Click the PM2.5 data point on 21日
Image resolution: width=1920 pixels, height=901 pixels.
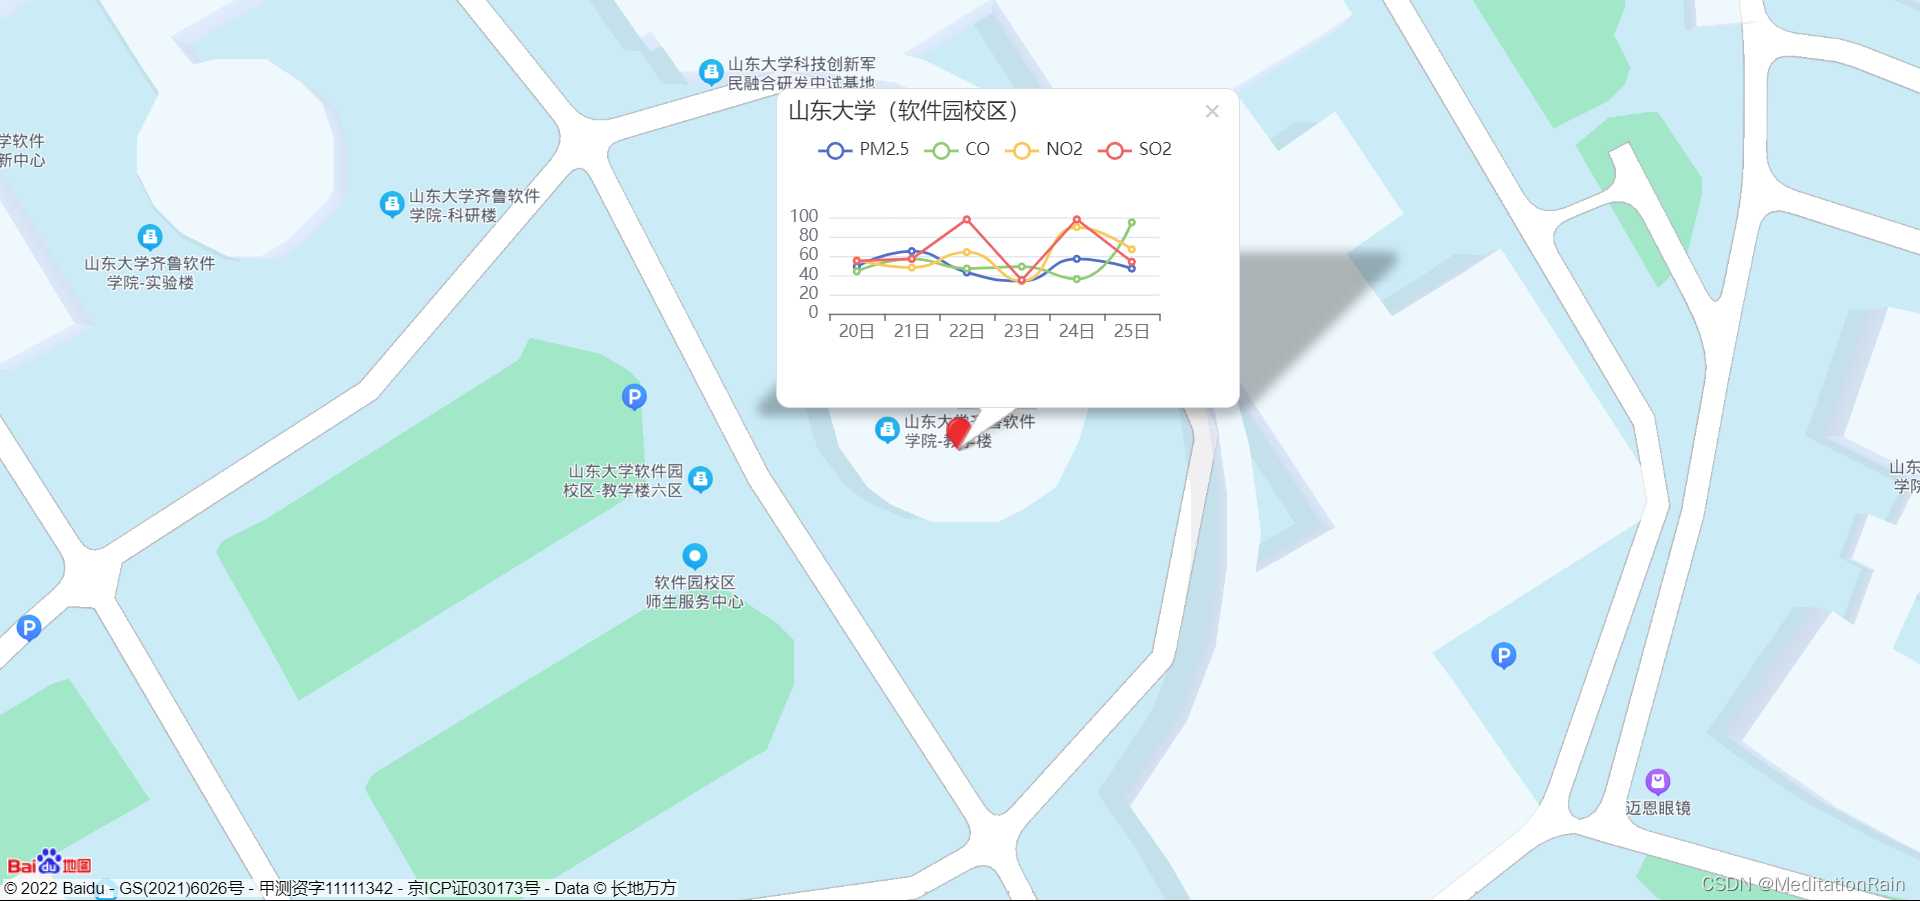(911, 251)
